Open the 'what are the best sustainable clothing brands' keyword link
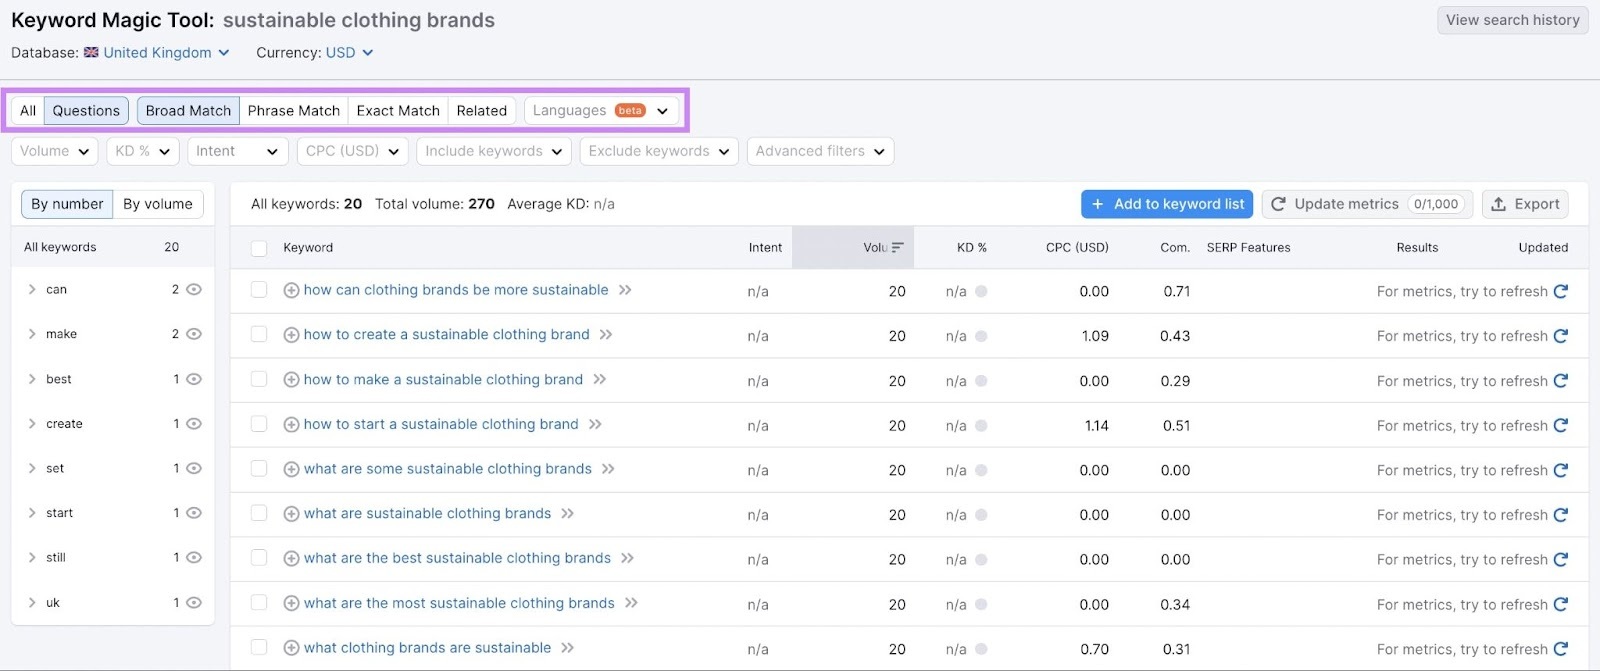 click(x=457, y=558)
